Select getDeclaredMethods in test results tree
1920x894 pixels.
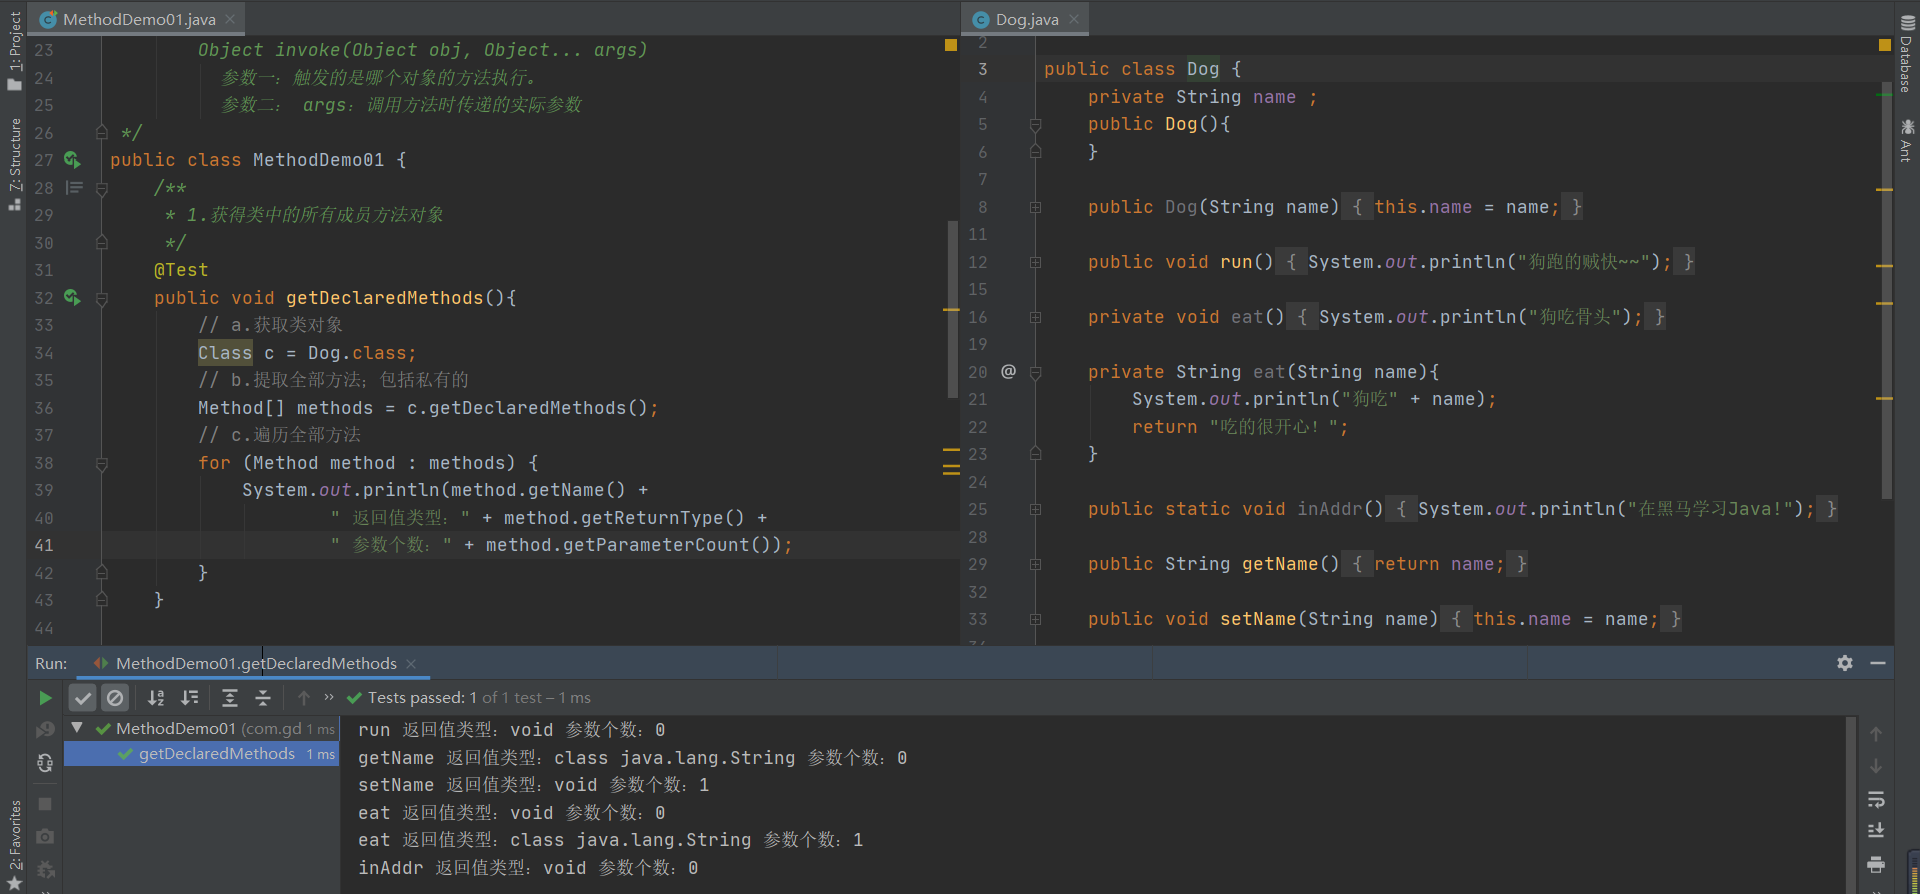[216, 754]
